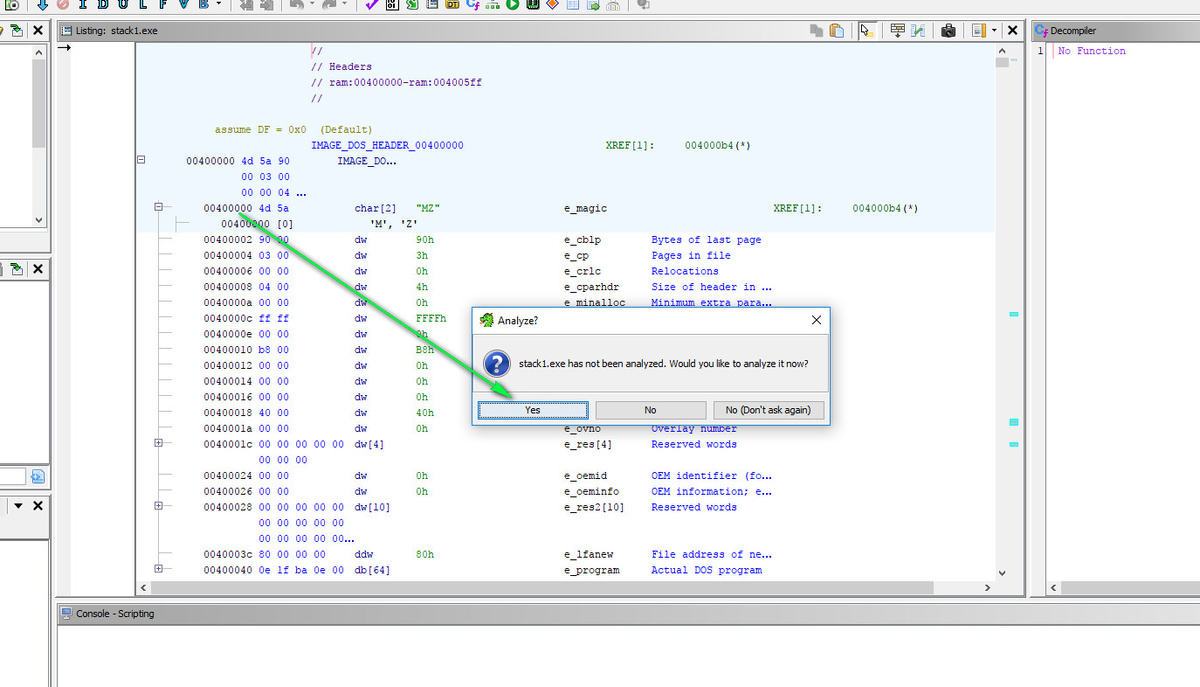Image resolution: width=1200 pixels, height=687 pixels.
Task: Click the Listing vertical scrollbar thumb
Action: (x=1002, y=62)
